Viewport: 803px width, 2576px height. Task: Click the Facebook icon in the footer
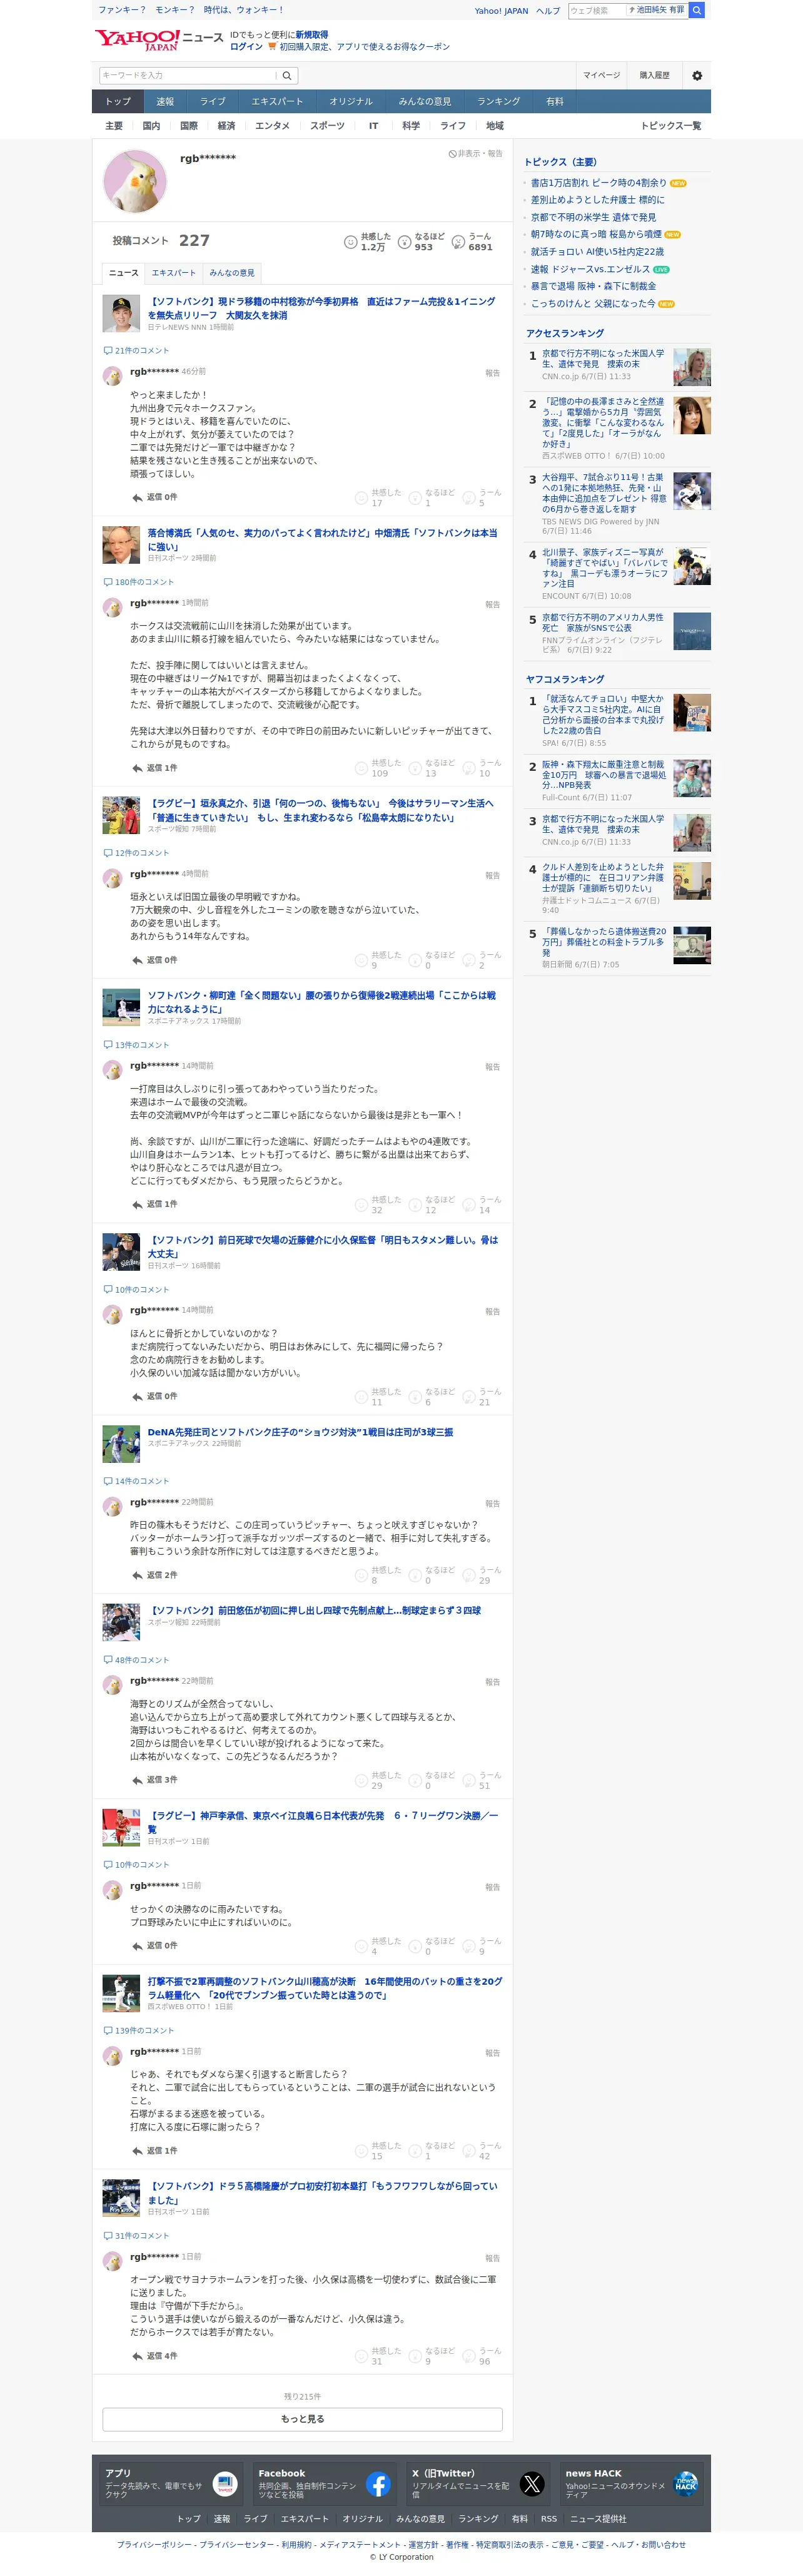(x=378, y=2484)
